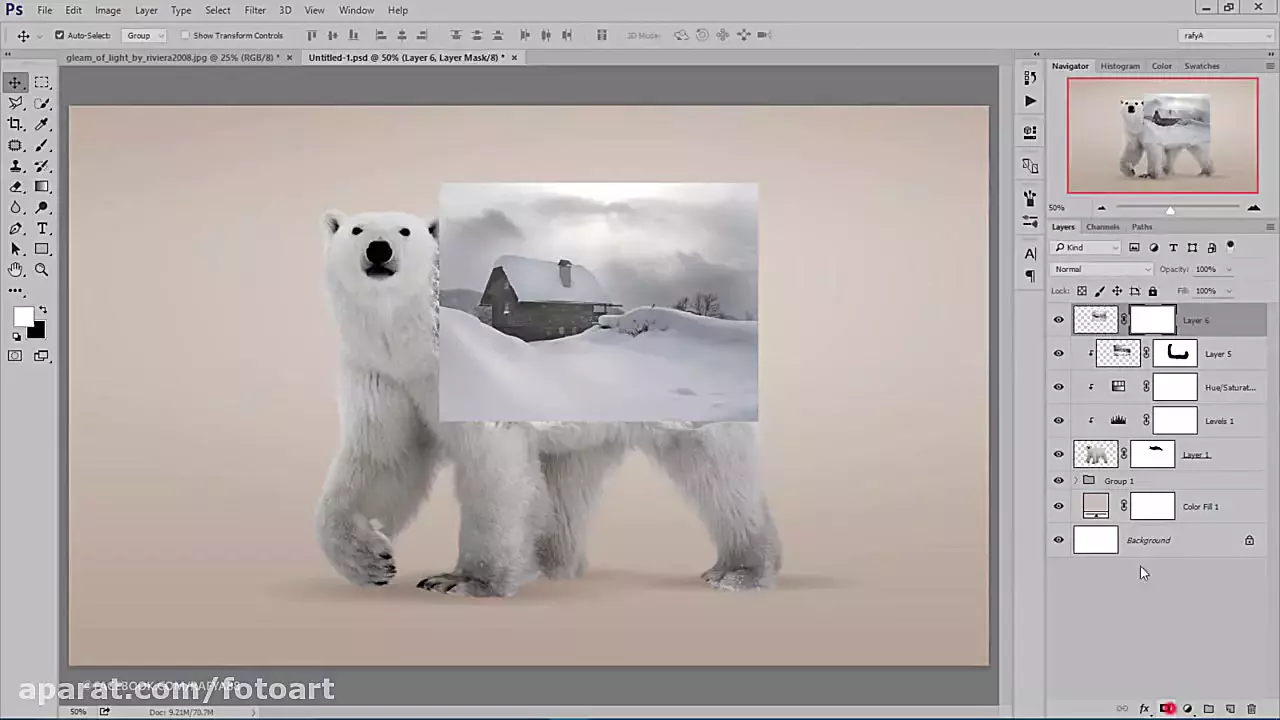This screenshot has height=720, width=1280.
Task: Toggle Hue/Saturation layer visibility
Action: pos(1059,387)
